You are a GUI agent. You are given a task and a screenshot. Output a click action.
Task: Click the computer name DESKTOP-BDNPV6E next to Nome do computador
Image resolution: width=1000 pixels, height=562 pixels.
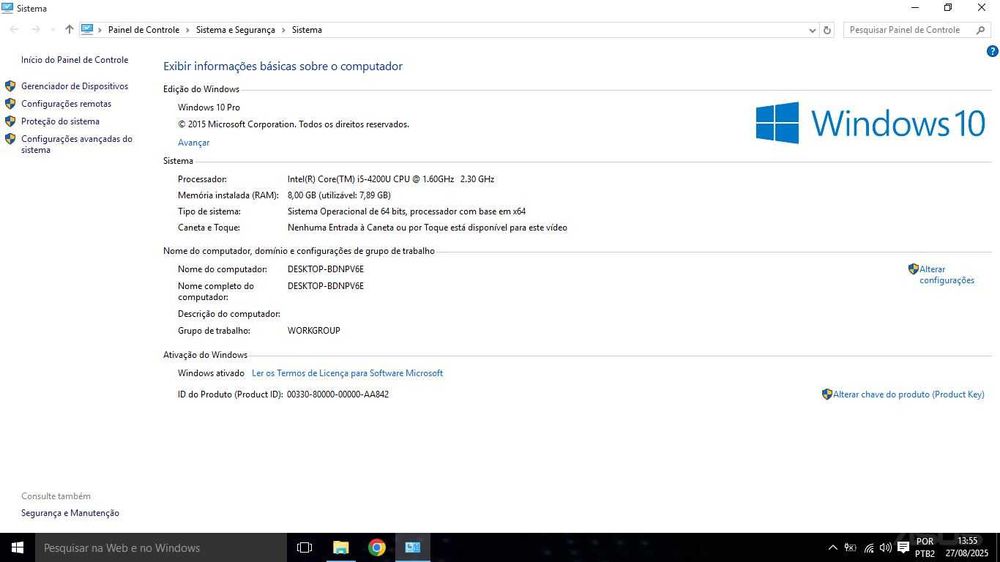[325, 269]
